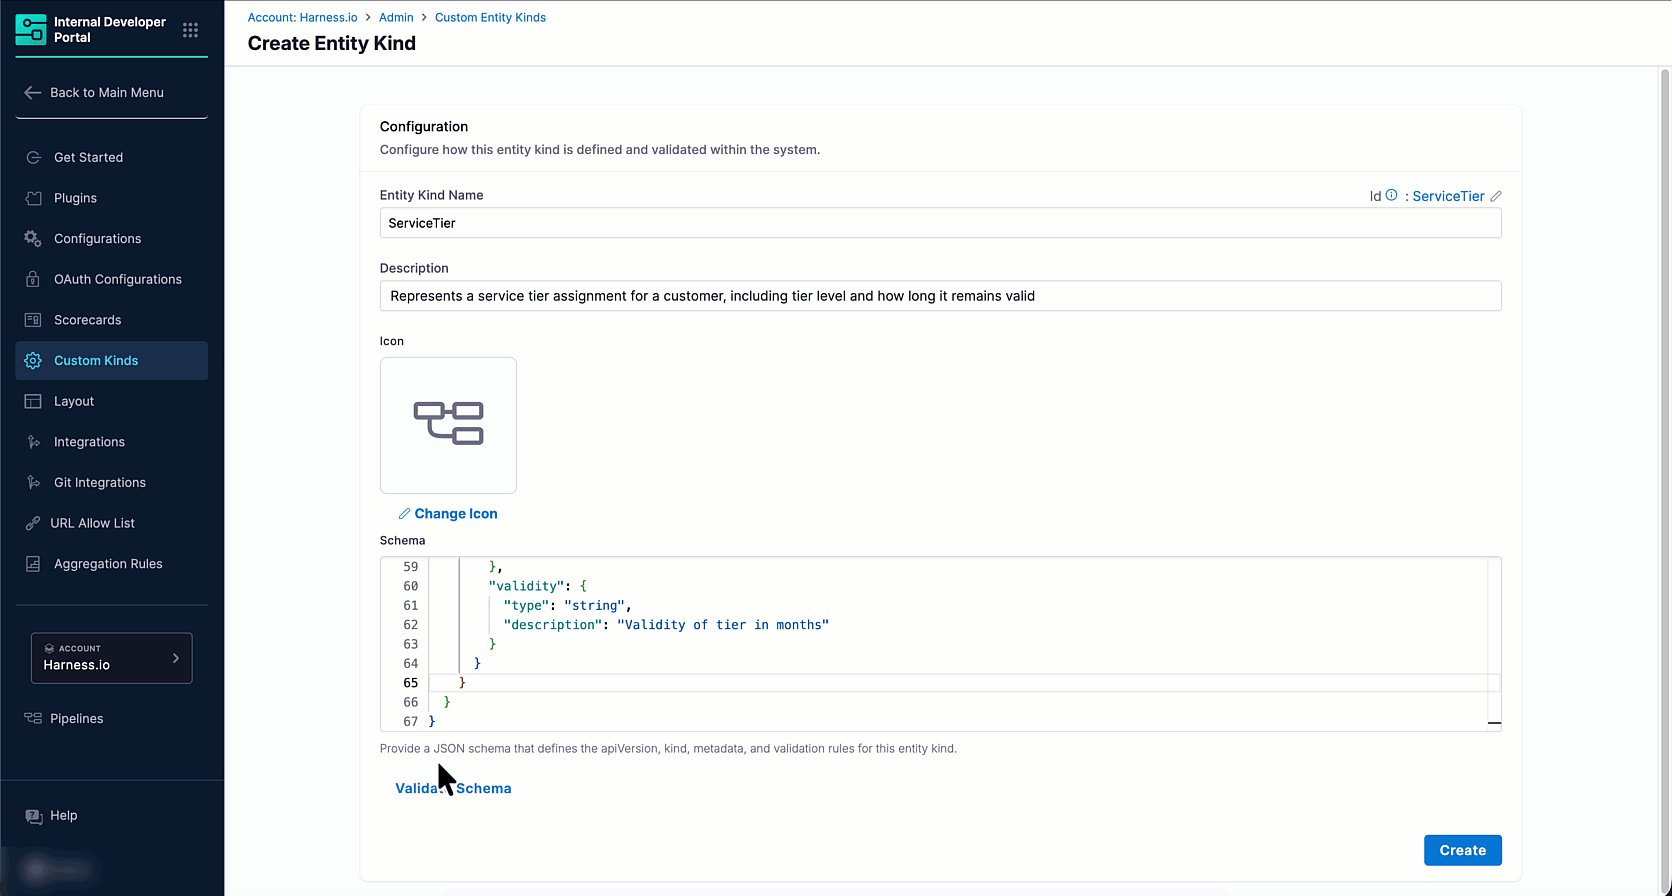Focus the Entity Kind Name field
The width and height of the screenshot is (1672, 896).
tap(940, 223)
